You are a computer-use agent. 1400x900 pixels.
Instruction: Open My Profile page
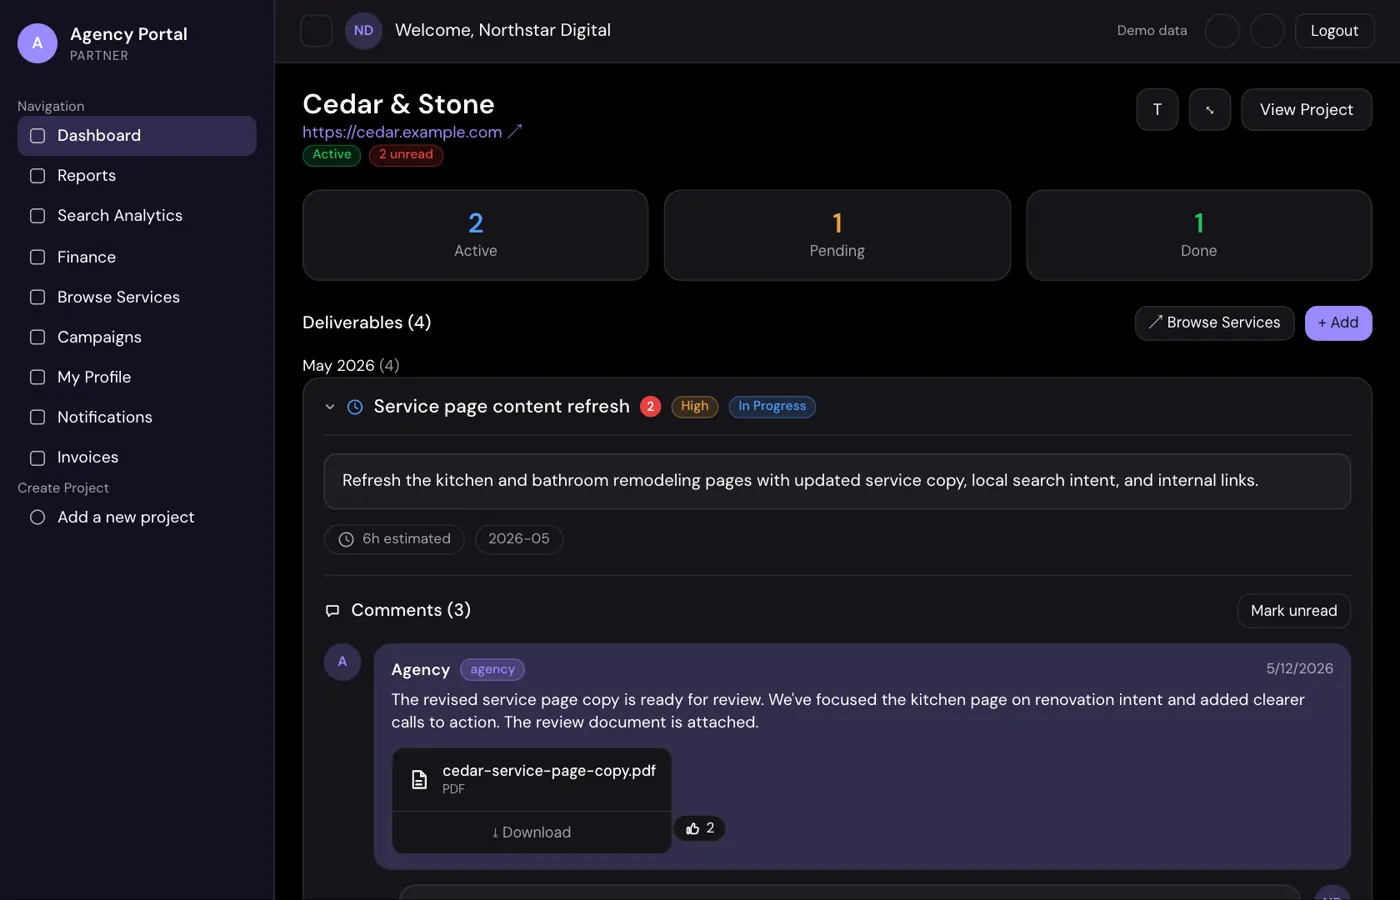(137, 377)
